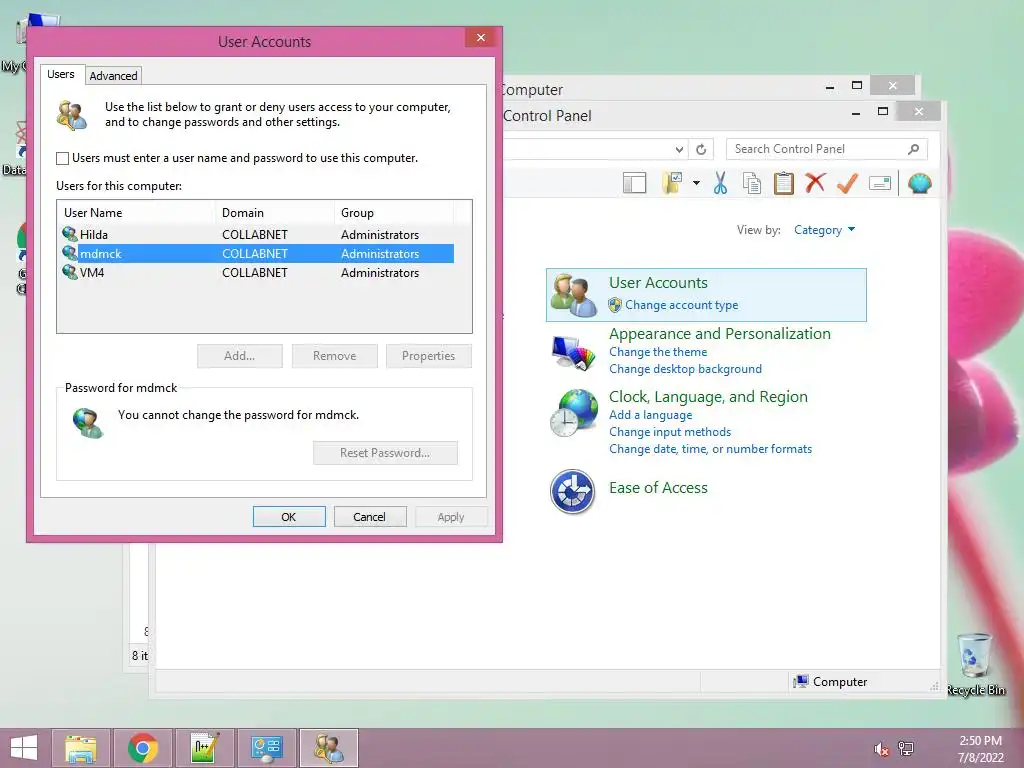Maximize the Control Panel window
1024x768 pixels.
[883, 112]
